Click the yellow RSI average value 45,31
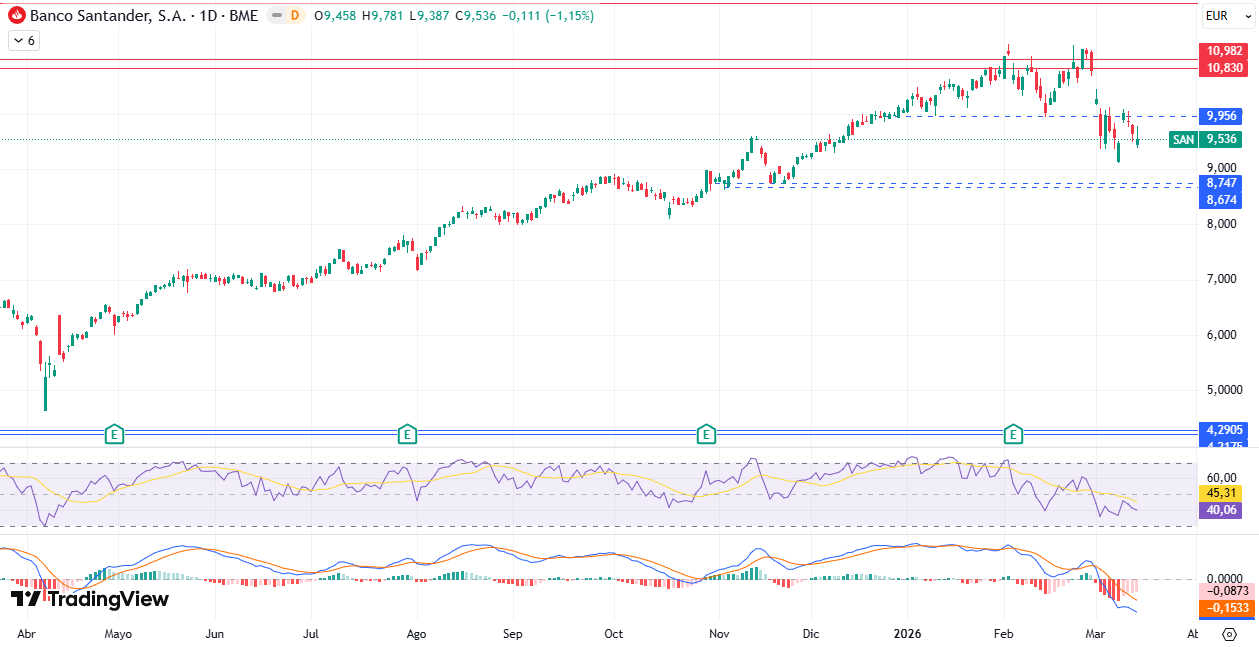The height and width of the screenshot is (647, 1259). (1221, 493)
